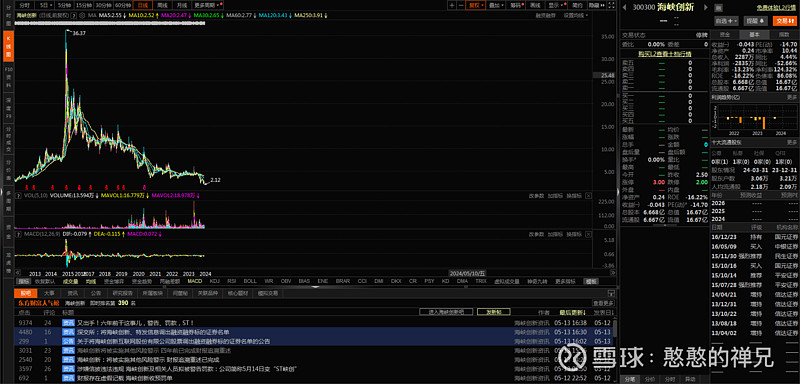Viewport: 800px width, 384px height.
Task: Click the orange 交易 button
Action: click(x=785, y=21)
